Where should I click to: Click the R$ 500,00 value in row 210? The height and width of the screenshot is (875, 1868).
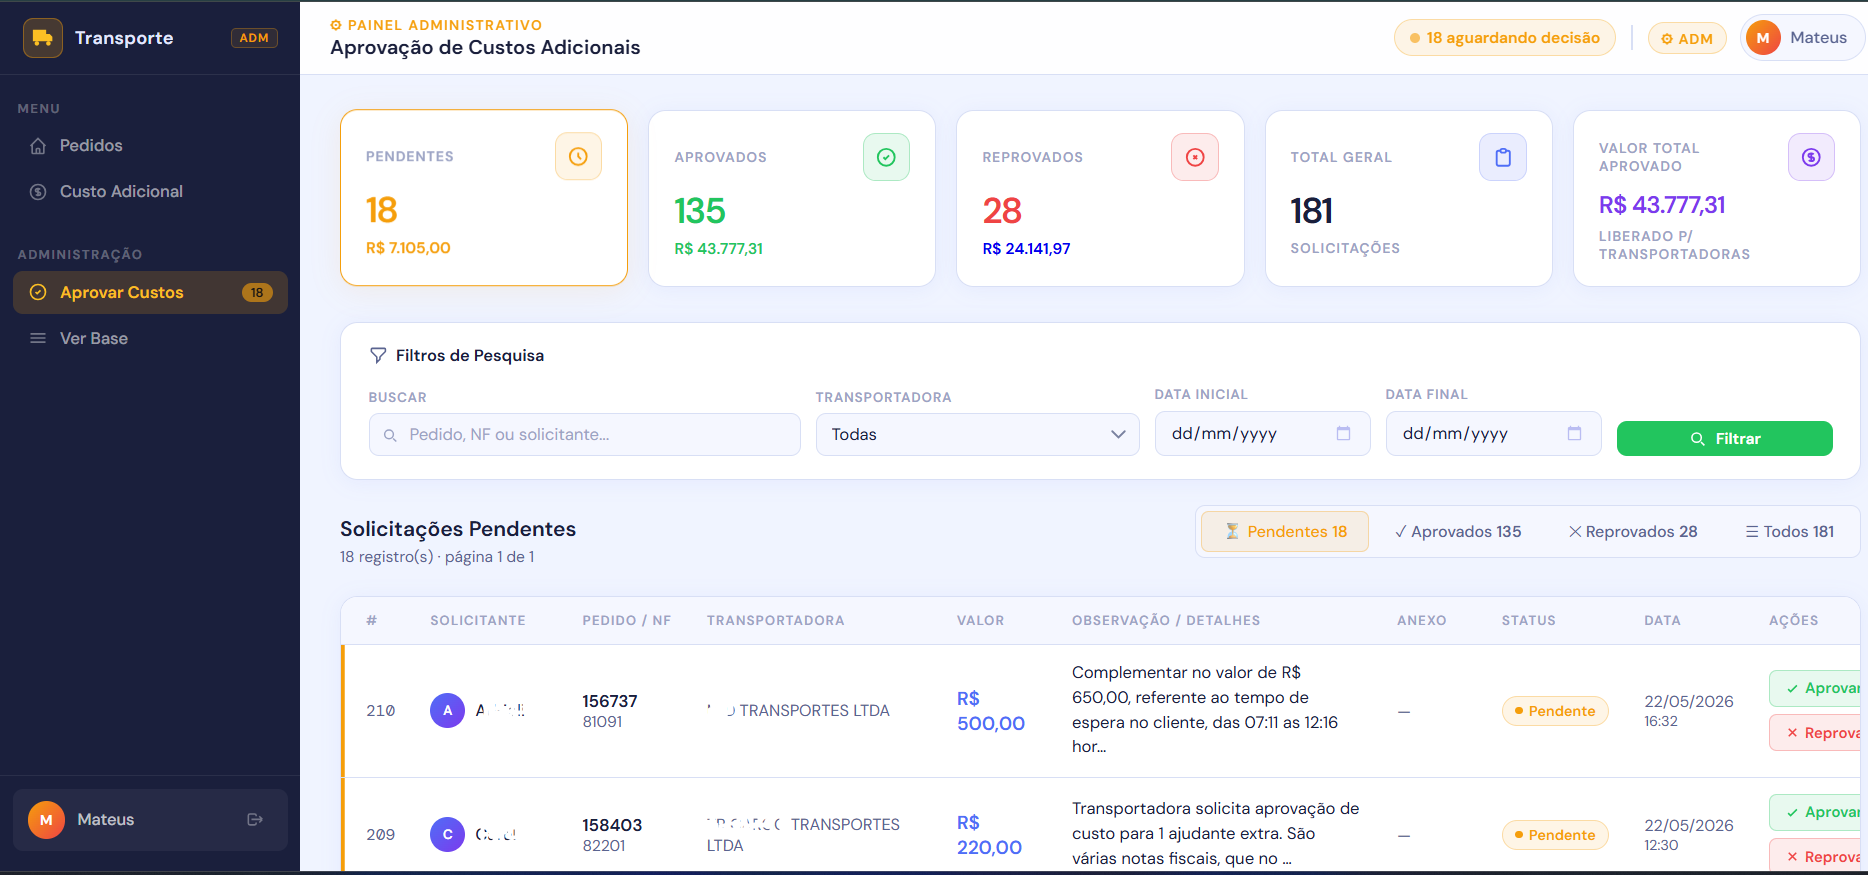tap(990, 711)
